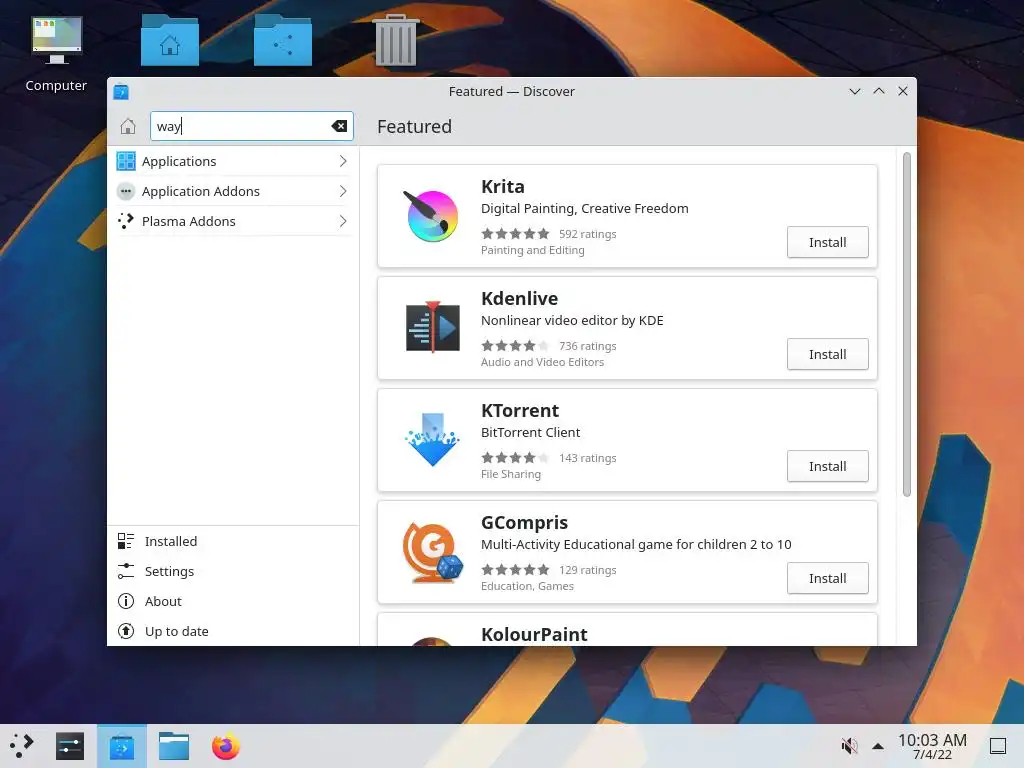Click the Applications category icon
The width and height of the screenshot is (1024, 768).
click(x=126, y=161)
